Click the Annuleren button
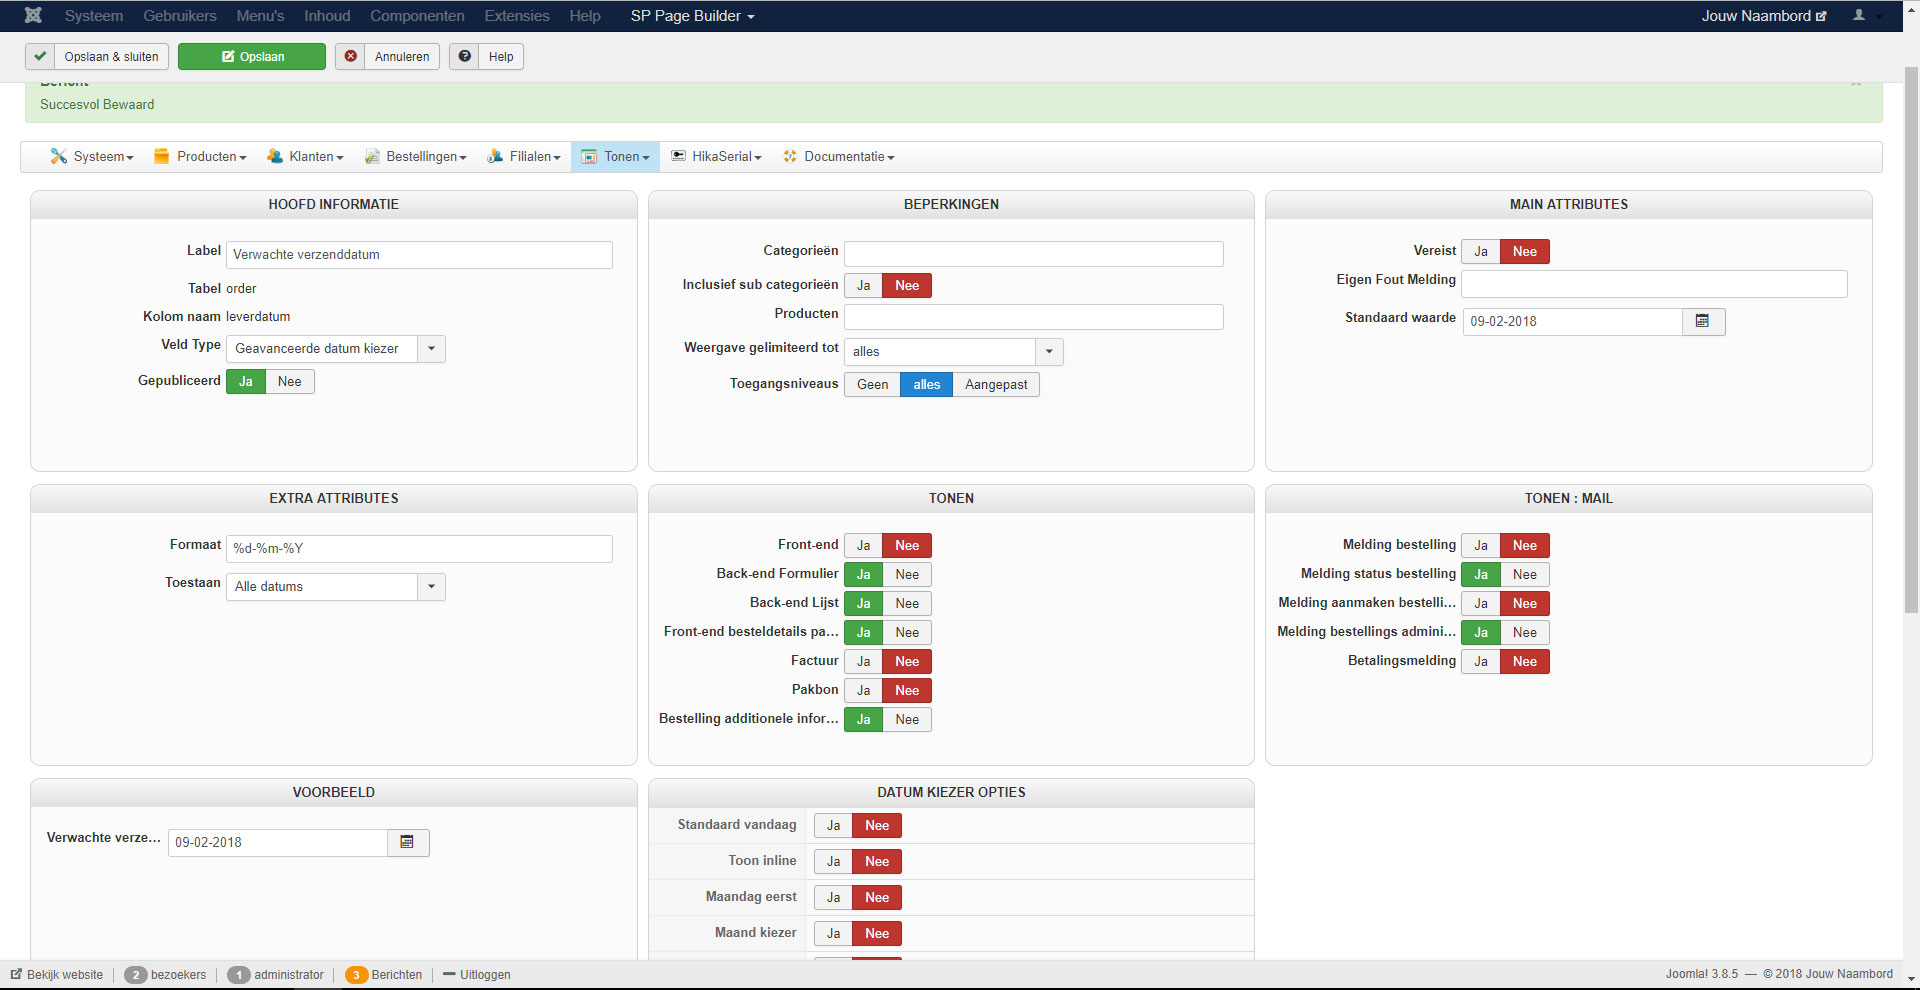 387,57
